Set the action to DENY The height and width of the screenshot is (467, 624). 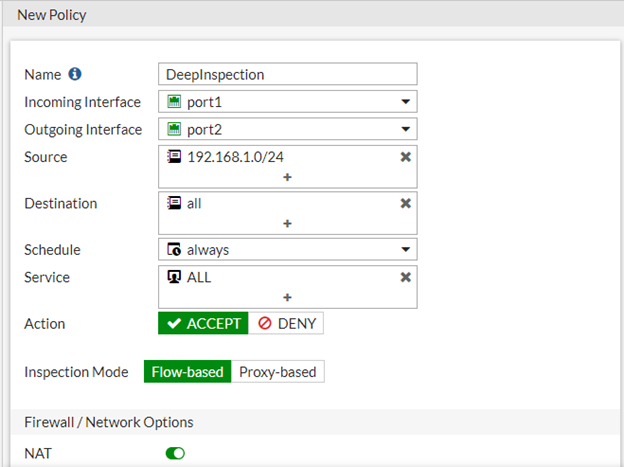pyautogui.click(x=286, y=324)
